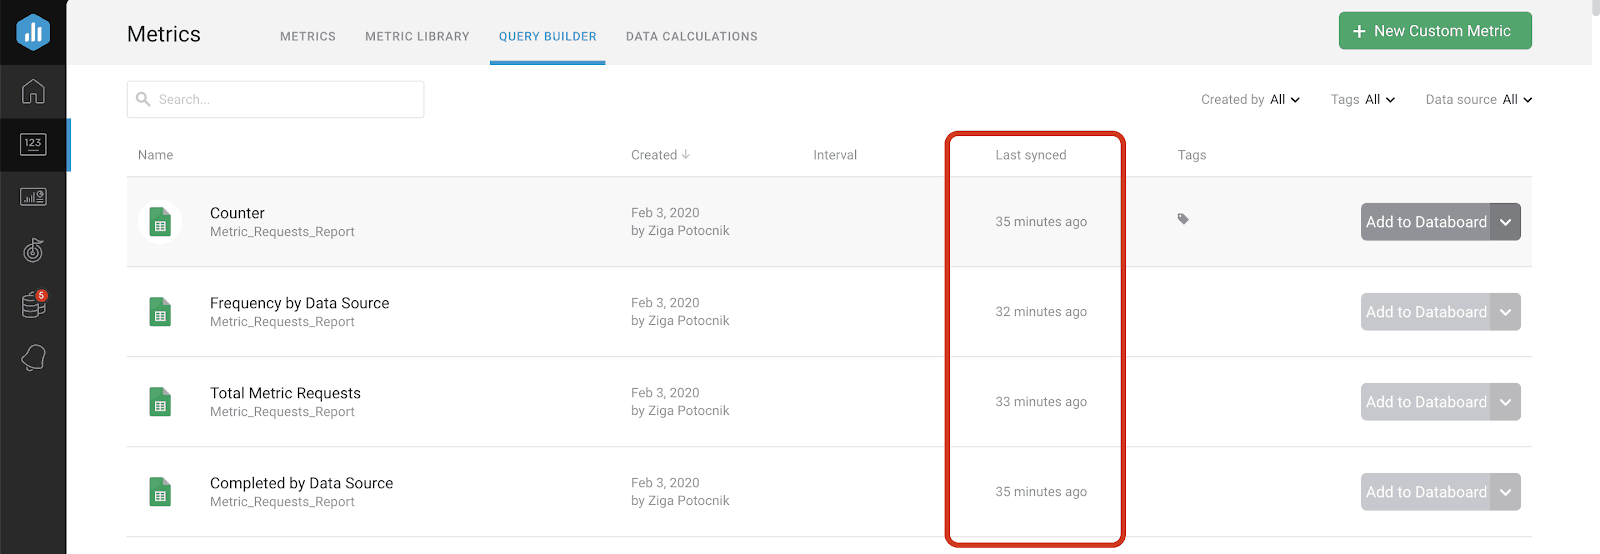Open the Total Metric Requests metric

285,393
